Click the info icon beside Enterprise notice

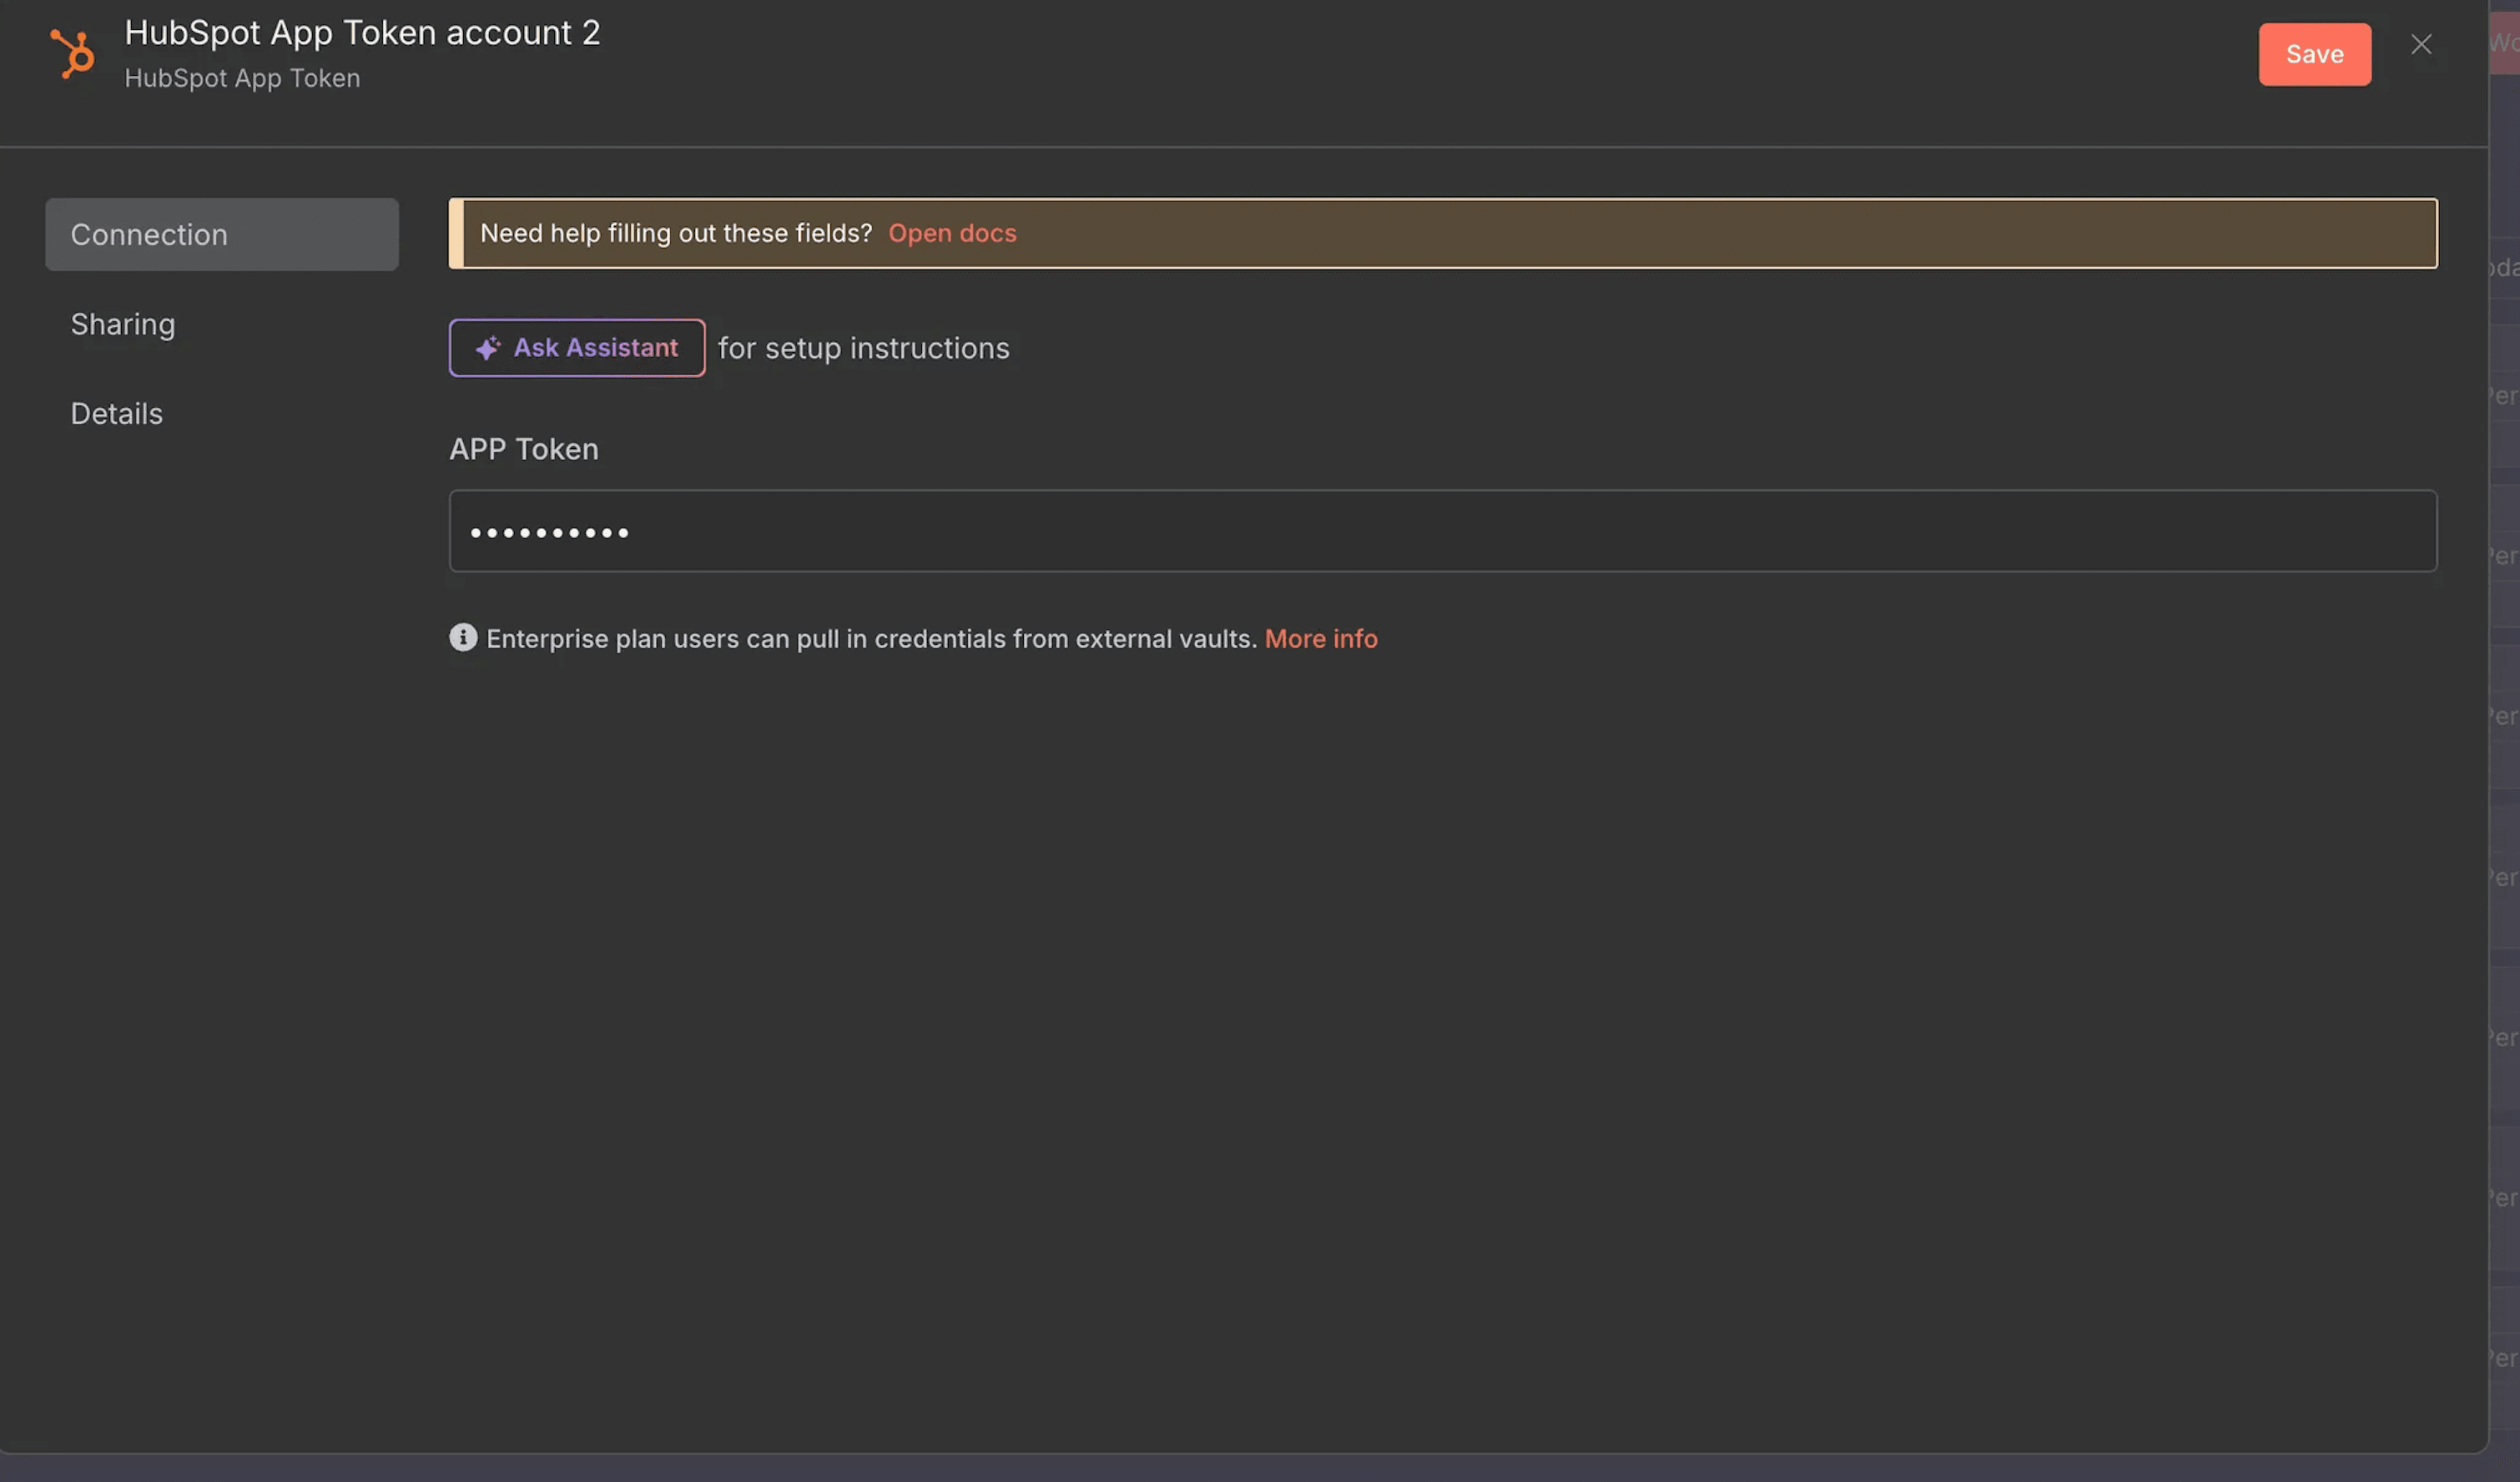point(463,638)
